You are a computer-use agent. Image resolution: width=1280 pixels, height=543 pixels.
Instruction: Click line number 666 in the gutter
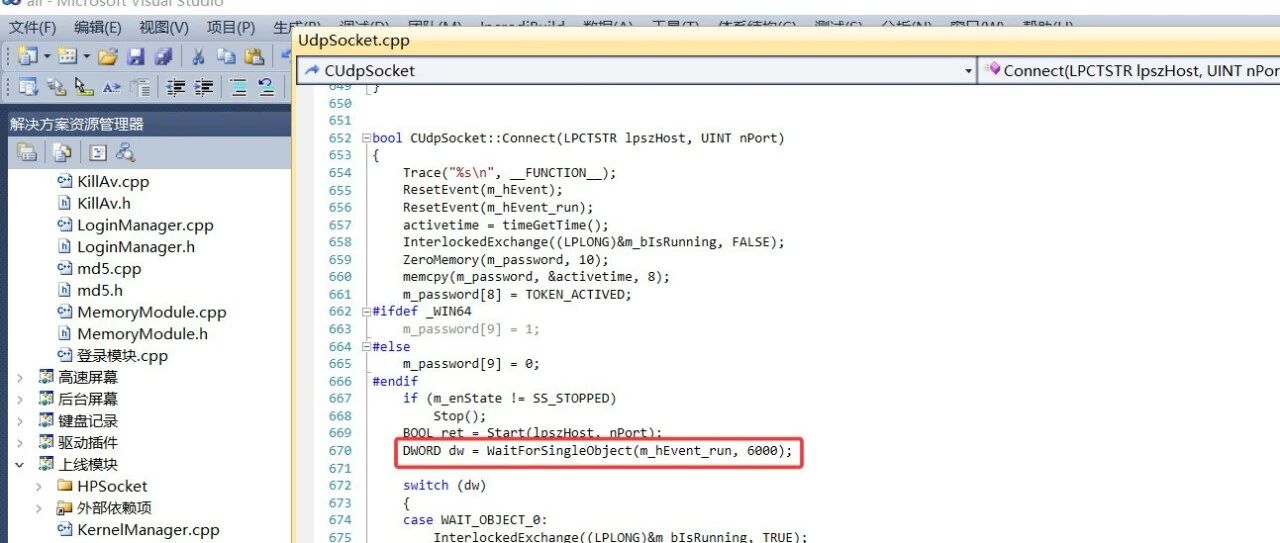point(340,381)
